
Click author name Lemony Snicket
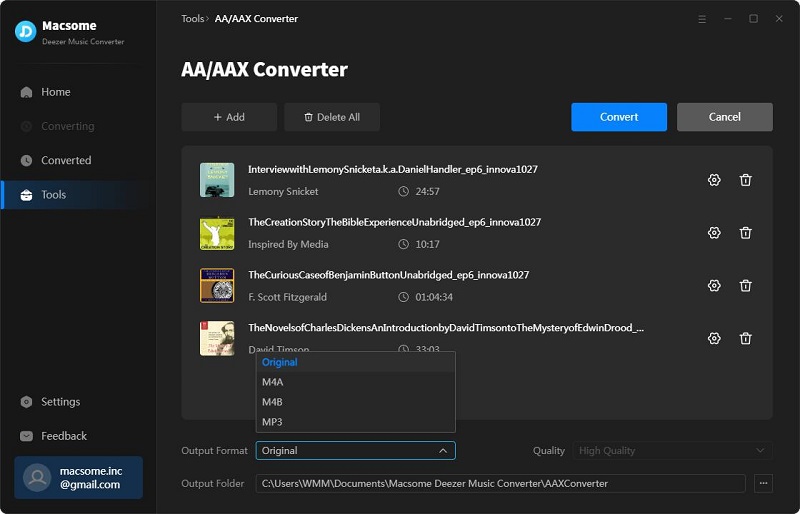coord(283,191)
